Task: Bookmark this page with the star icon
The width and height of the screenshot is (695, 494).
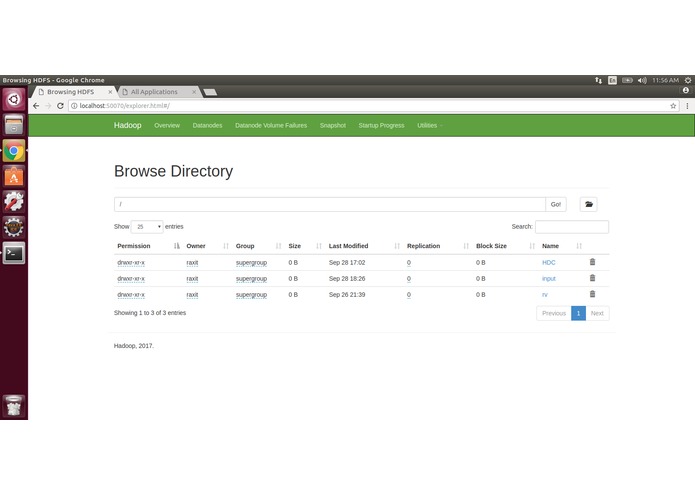Action: [673, 106]
